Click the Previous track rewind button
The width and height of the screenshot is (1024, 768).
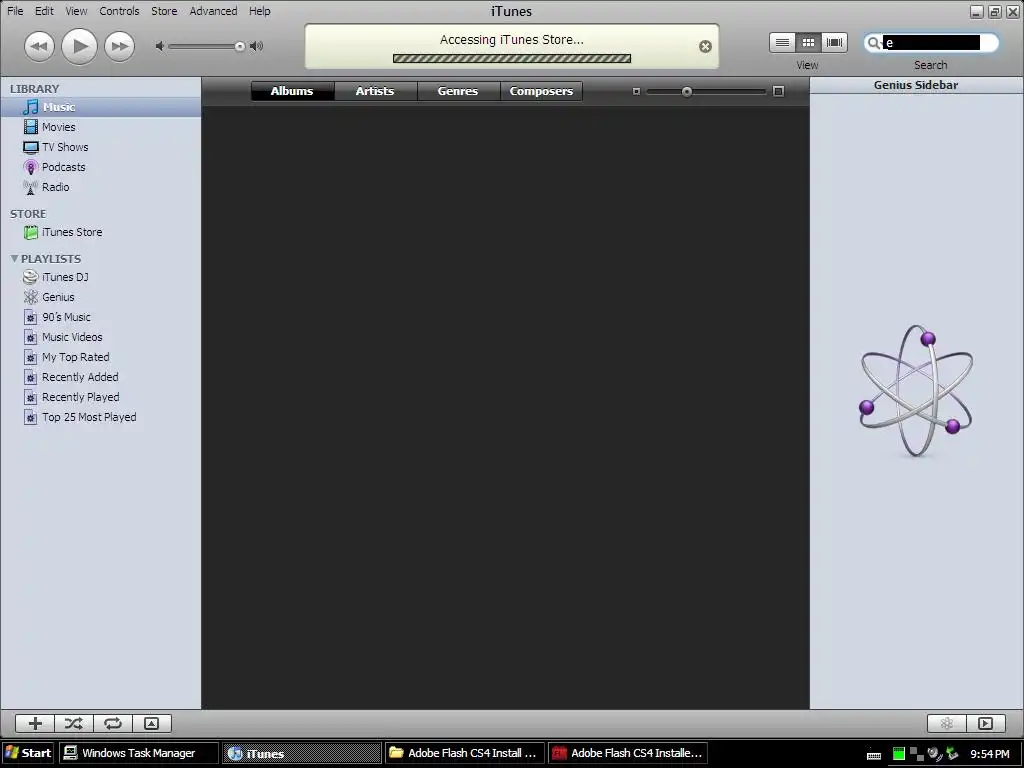coord(39,46)
